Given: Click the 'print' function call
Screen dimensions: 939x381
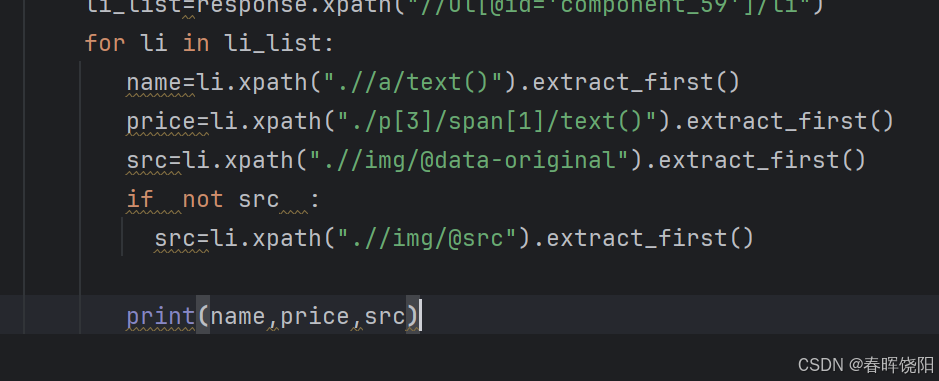Looking at the screenshot, I should click(x=160, y=316).
